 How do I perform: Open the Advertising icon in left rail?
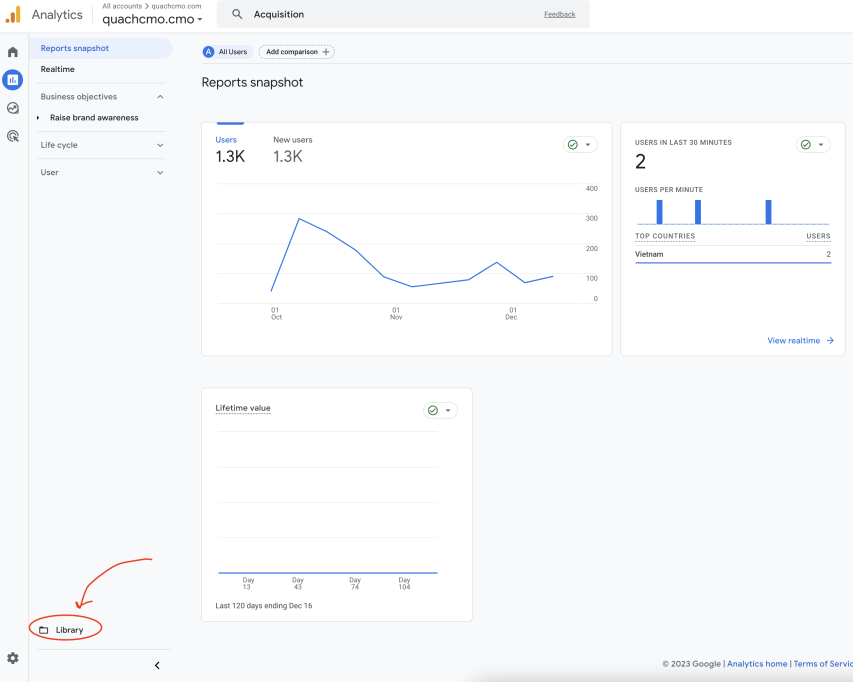point(13,136)
